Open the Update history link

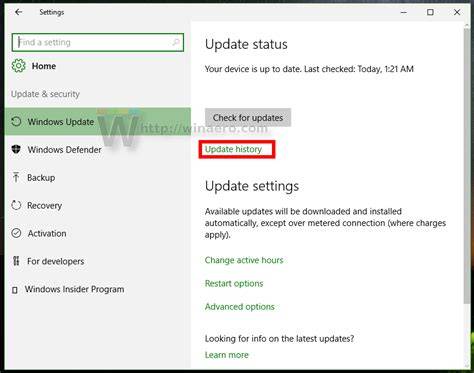click(x=233, y=149)
